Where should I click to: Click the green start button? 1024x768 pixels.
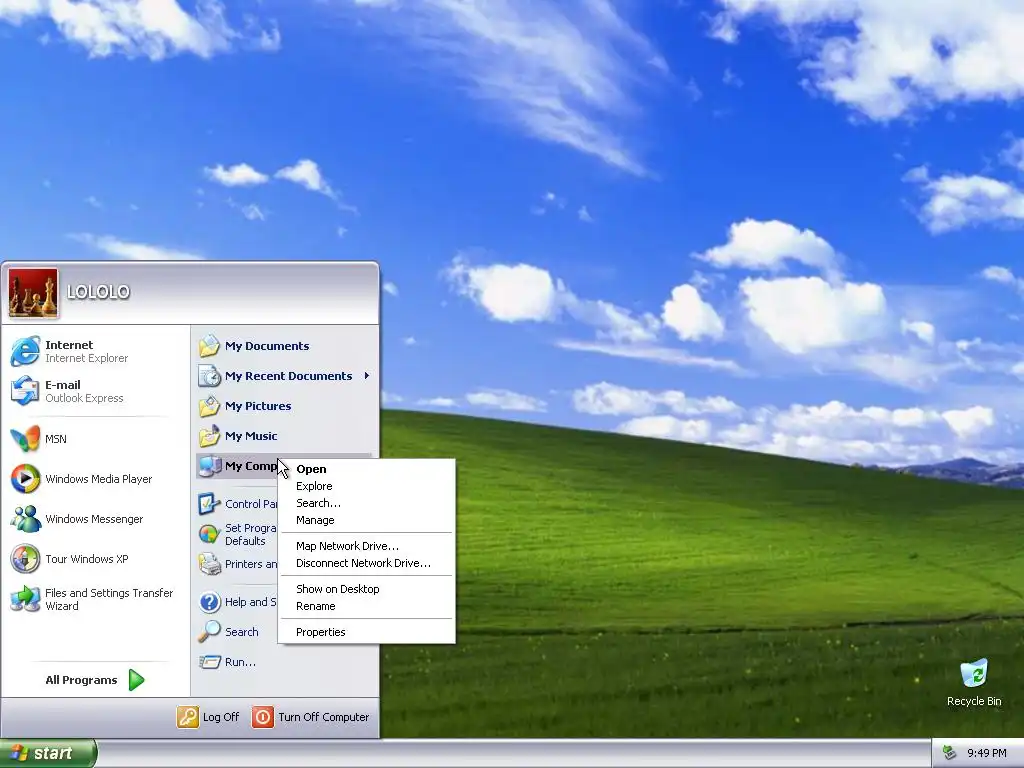click(48, 753)
